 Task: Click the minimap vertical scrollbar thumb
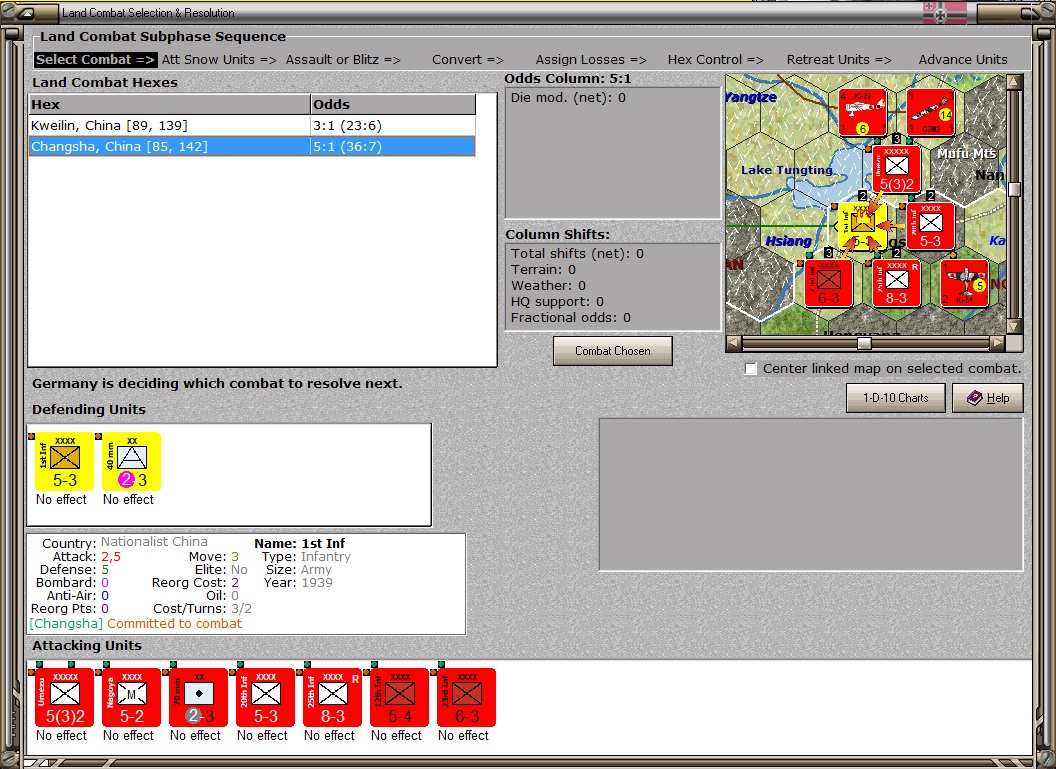tap(1014, 189)
